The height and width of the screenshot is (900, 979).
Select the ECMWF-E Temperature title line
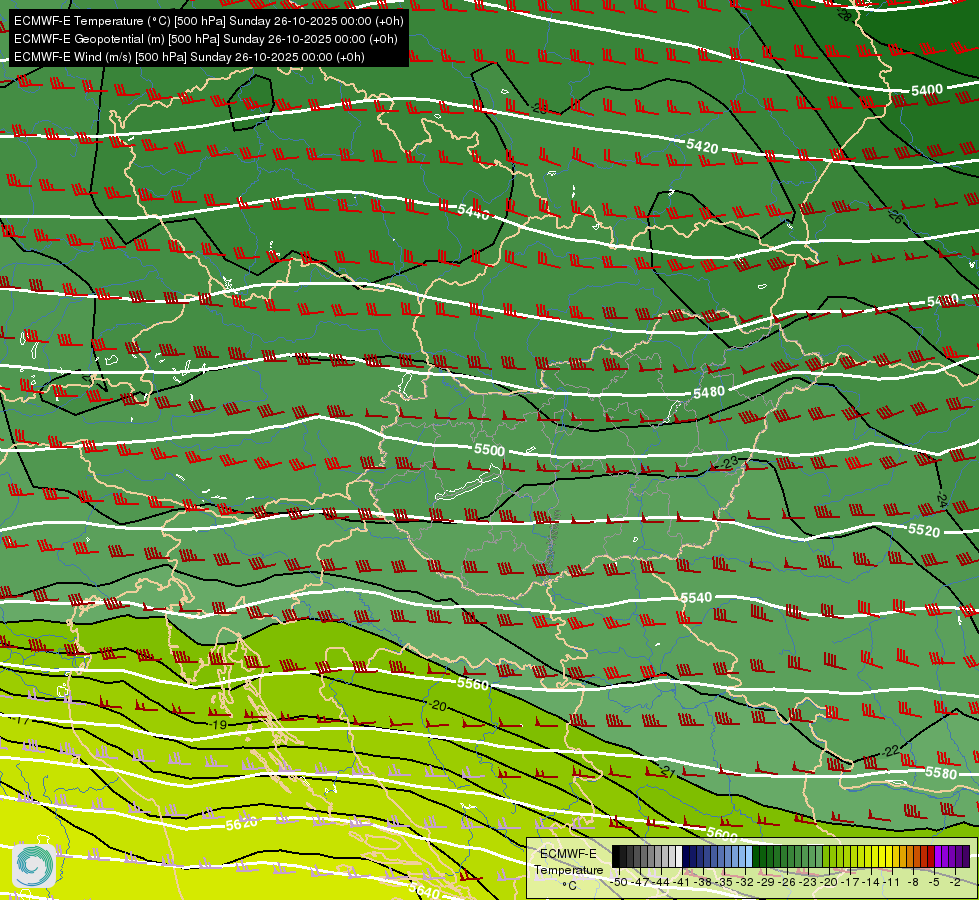tap(209, 21)
